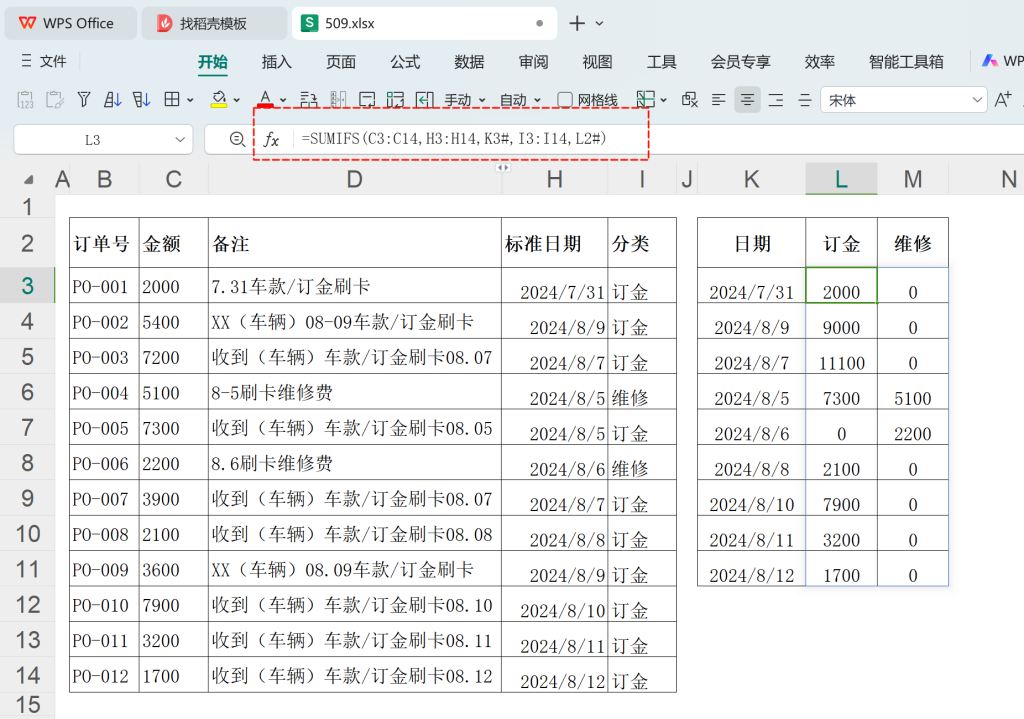This screenshot has width=1024, height=719.
Task: Open the 智能工具箱 tab
Action: pos(906,62)
